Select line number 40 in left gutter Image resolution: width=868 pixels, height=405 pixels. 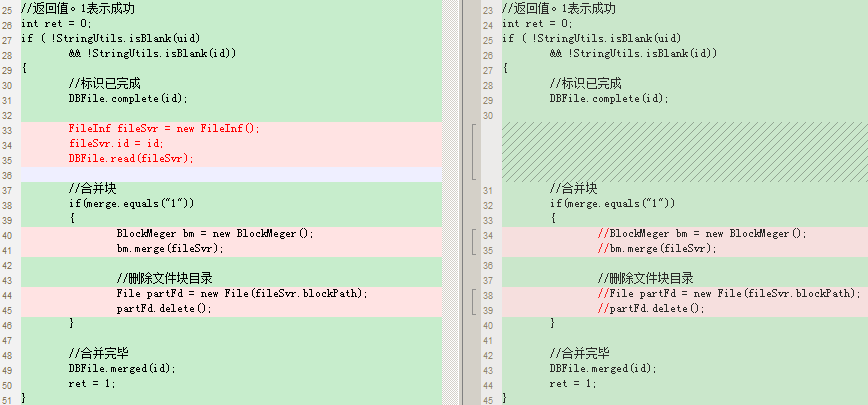(7, 235)
